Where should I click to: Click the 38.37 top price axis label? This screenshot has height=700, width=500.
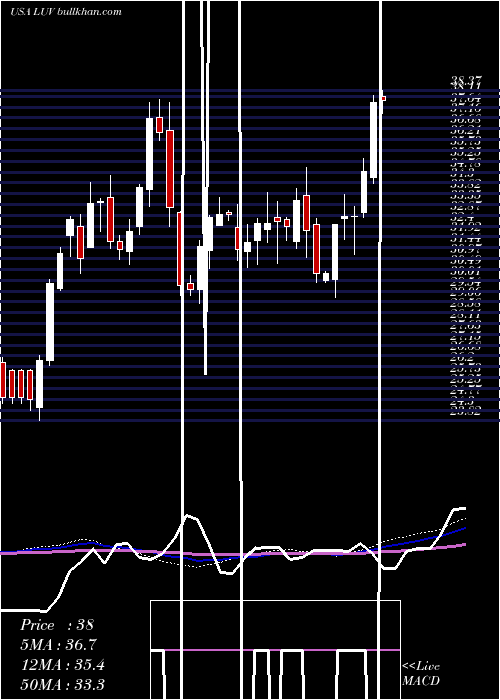pyautogui.click(x=466, y=81)
